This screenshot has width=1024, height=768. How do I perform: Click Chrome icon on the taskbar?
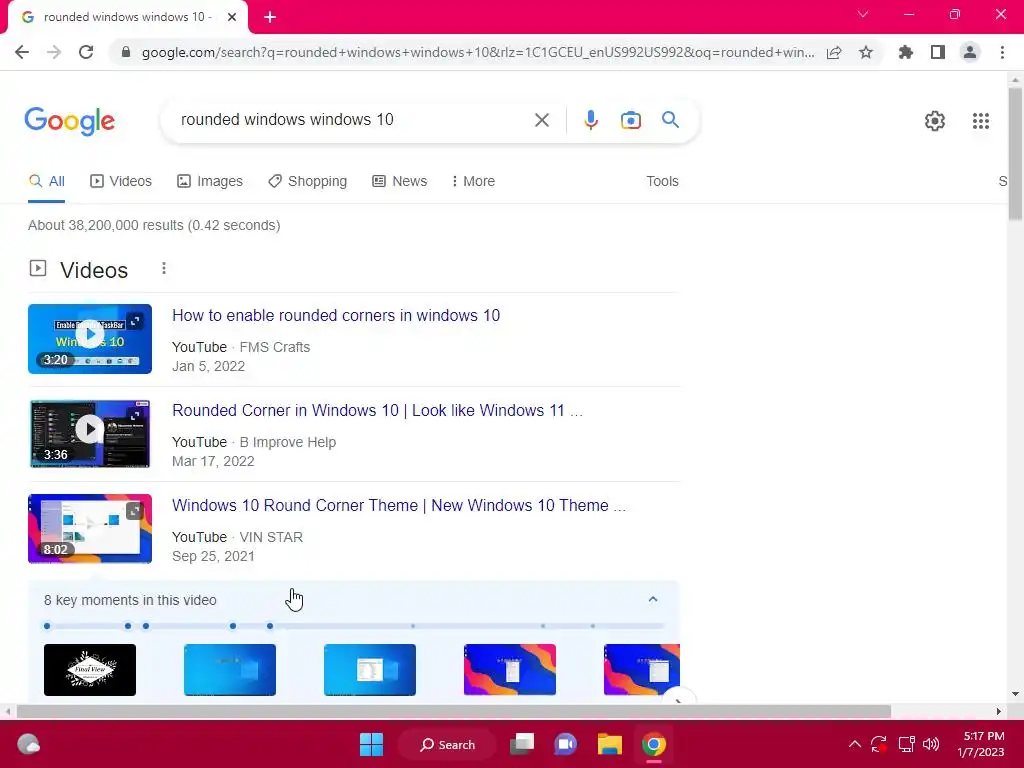click(653, 744)
